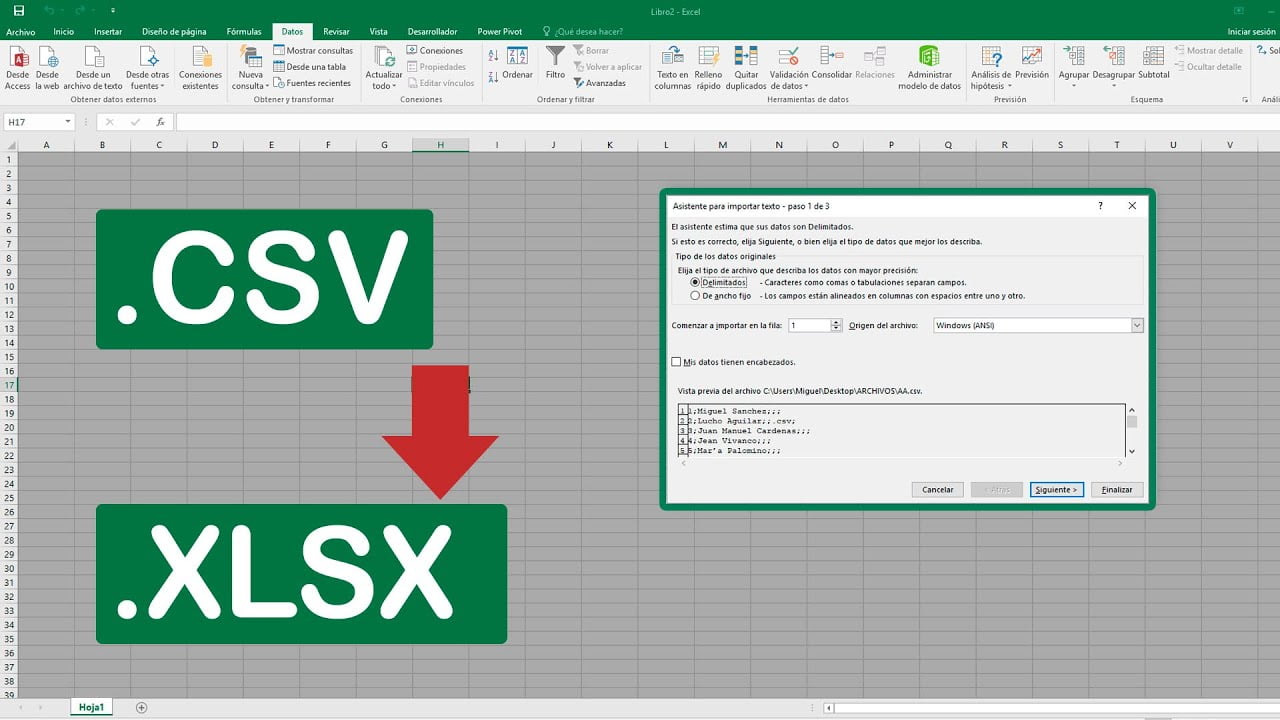Expand the Origen del archivo dropdown
This screenshot has height=720, width=1280.
coord(1137,325)
